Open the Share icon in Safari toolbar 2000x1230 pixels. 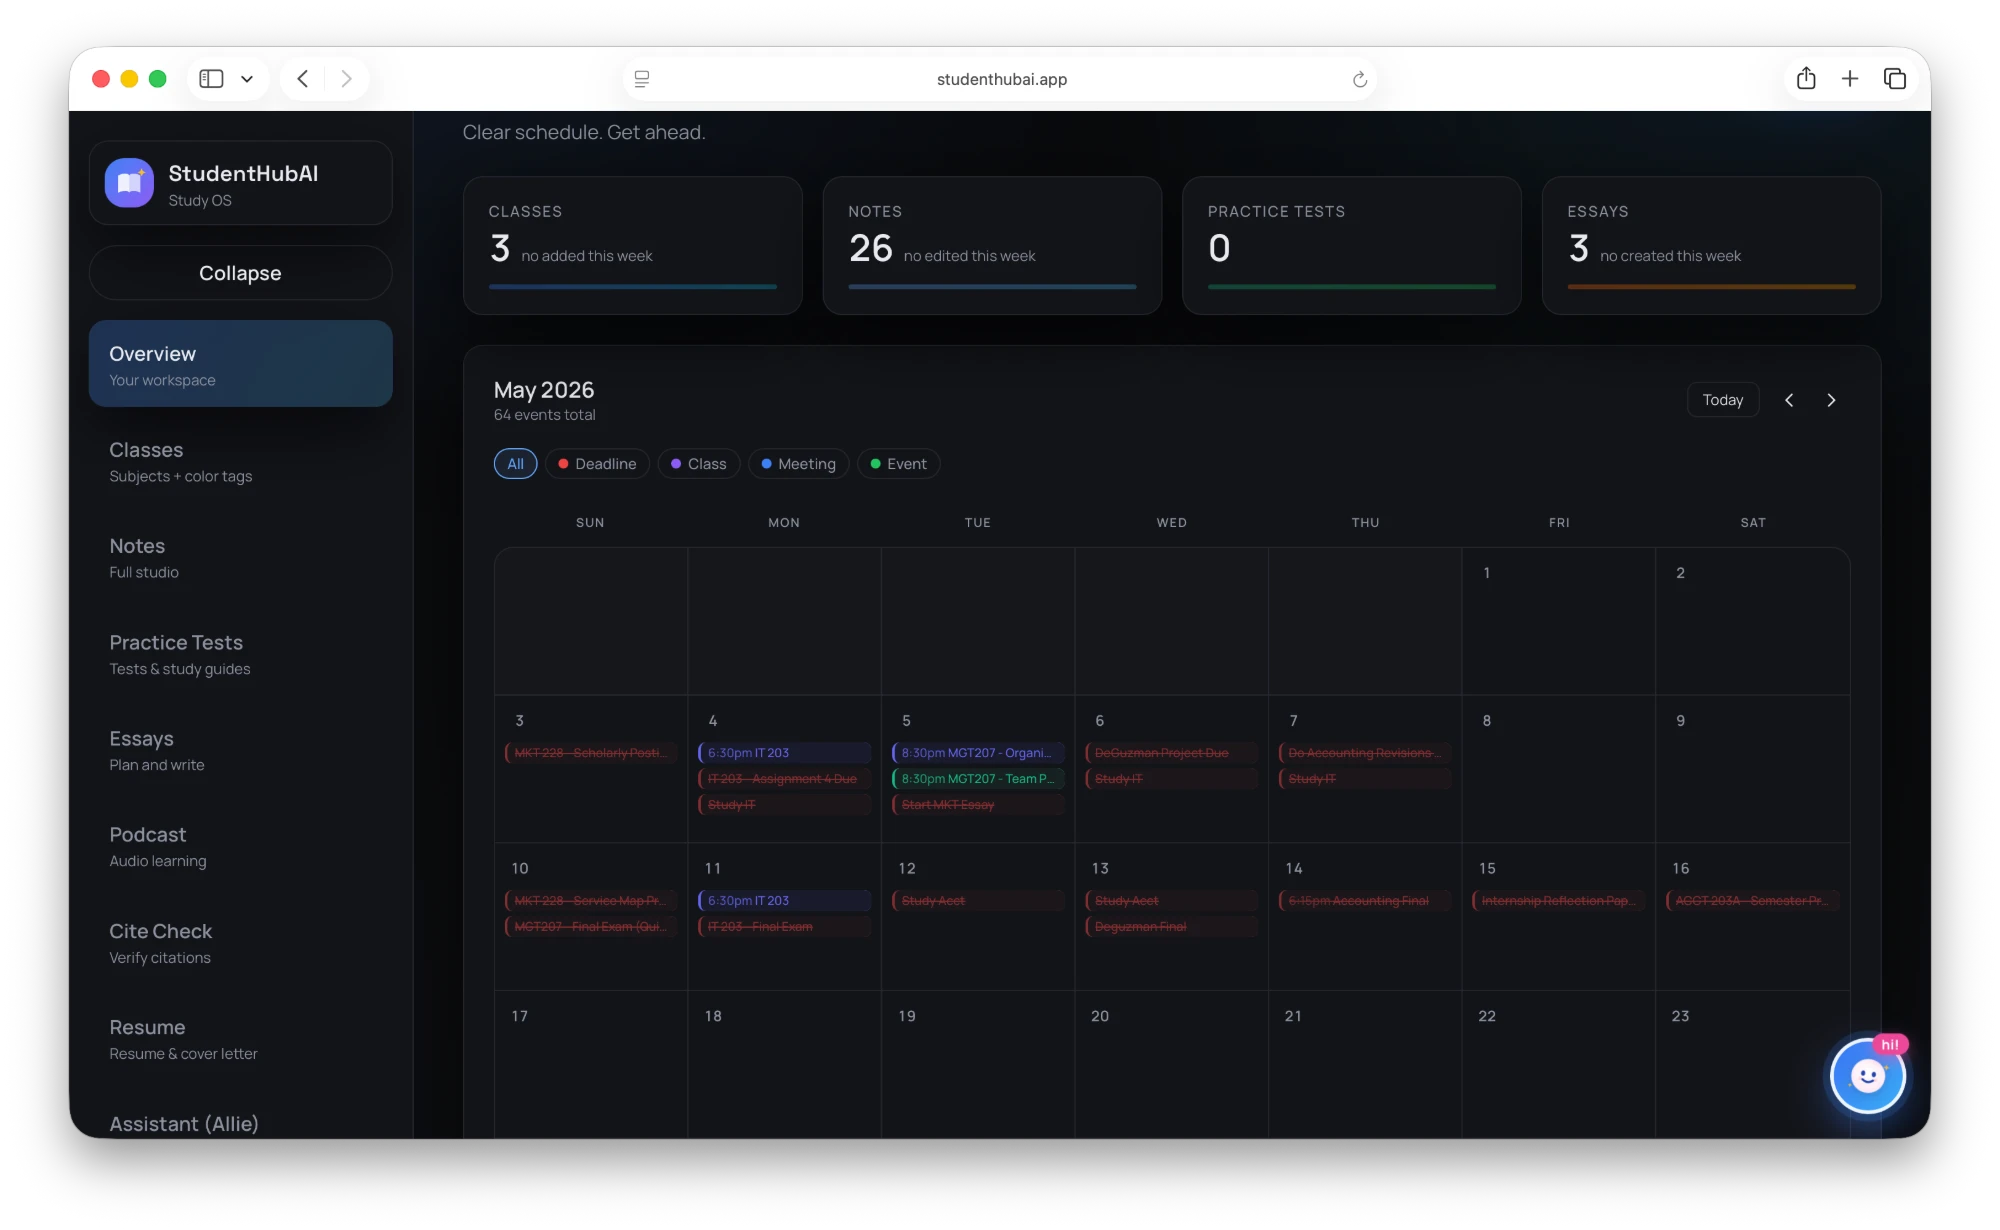point(1806,79)
